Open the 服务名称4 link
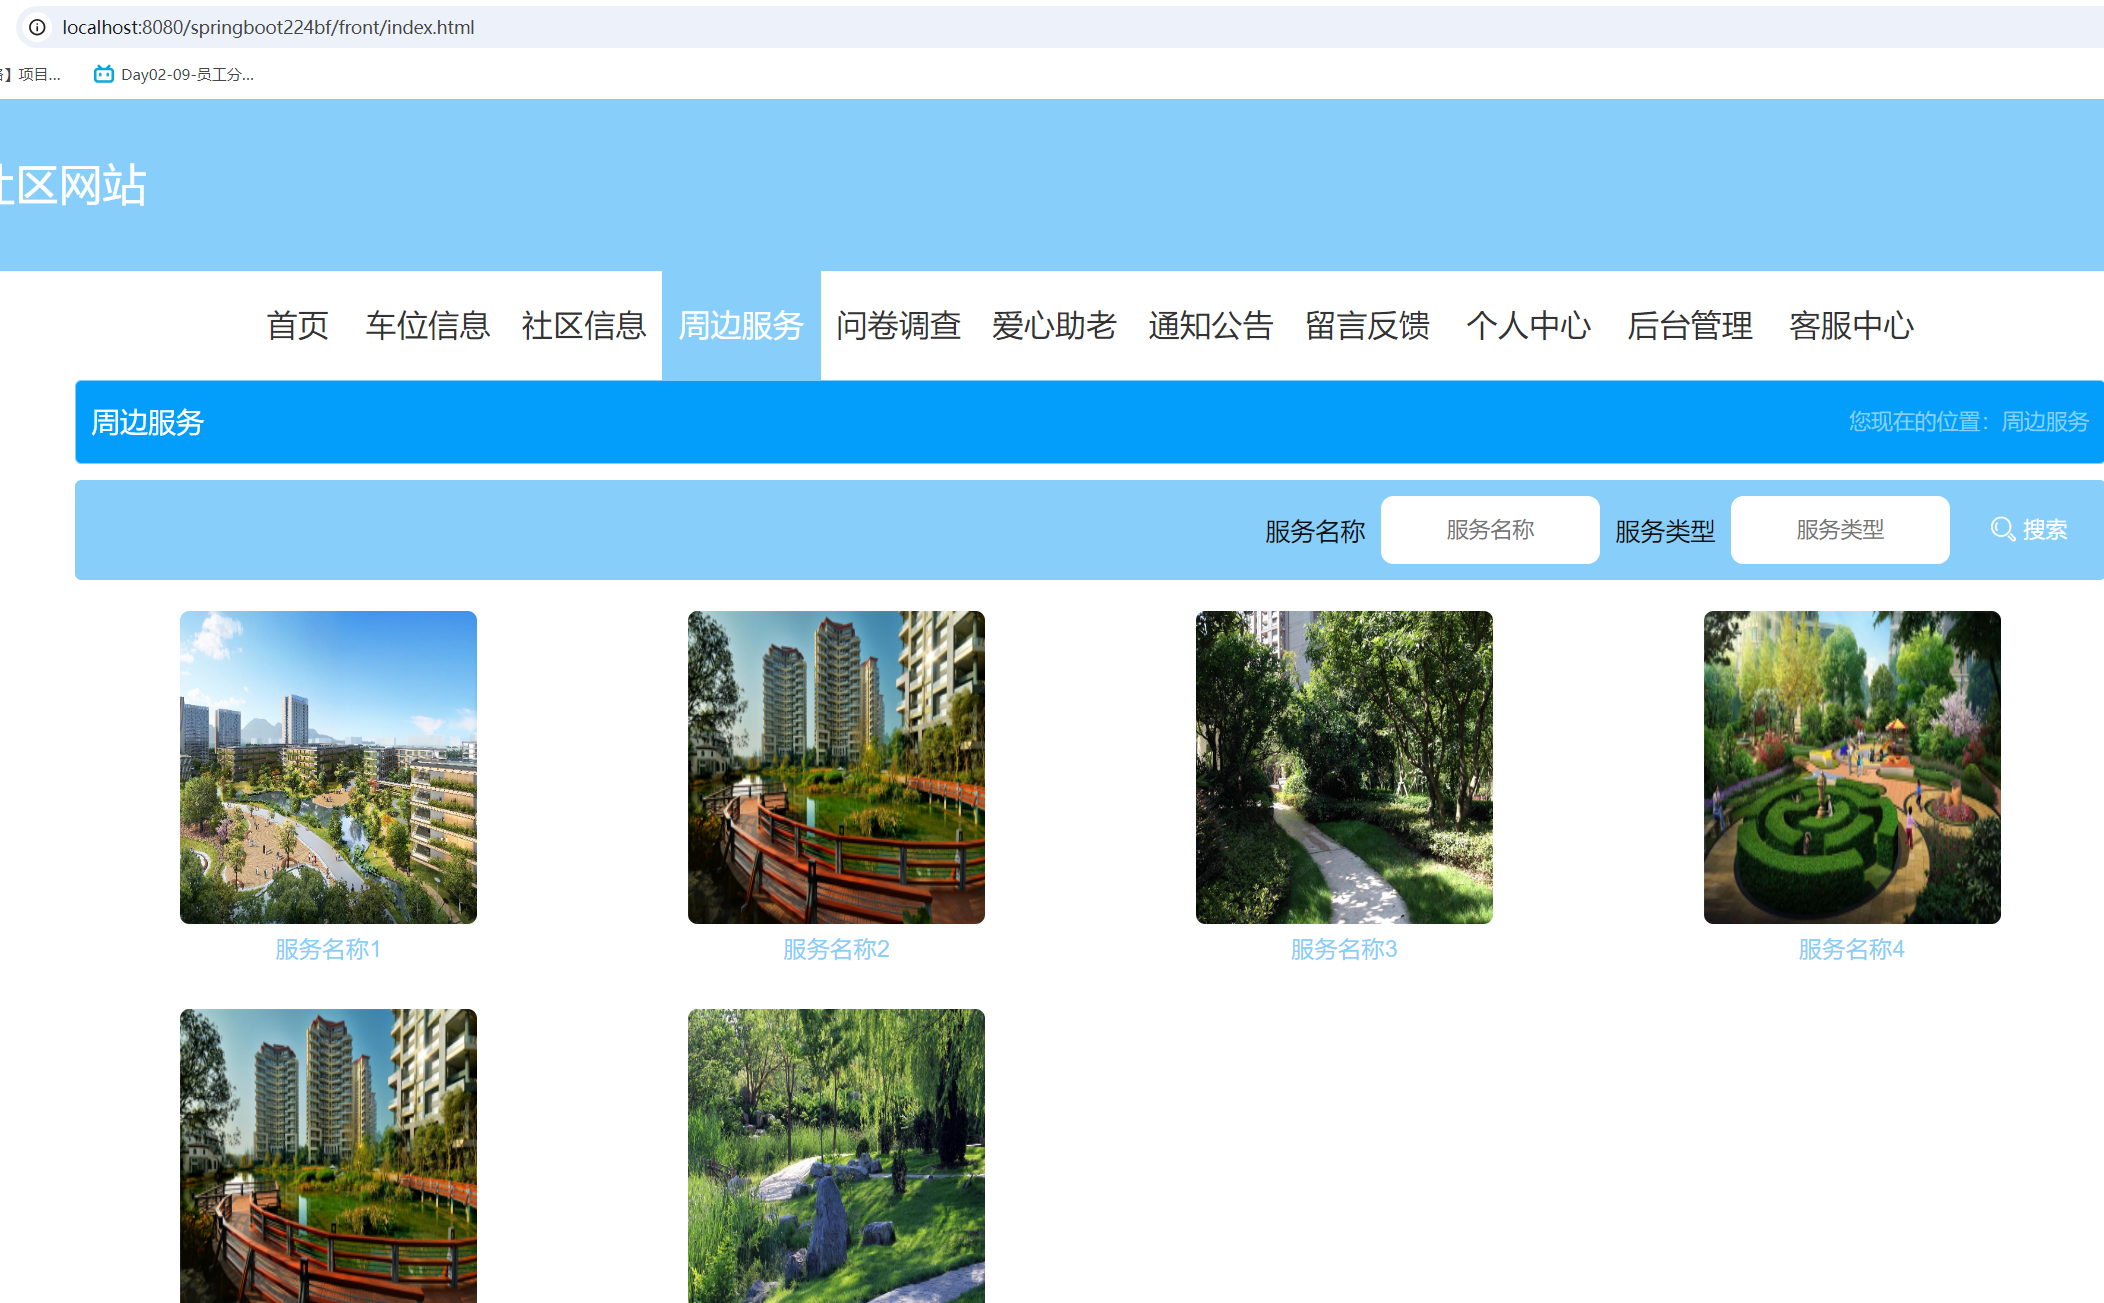This screenshot has width=2104, height=1303. click(x=1852, y=949)
